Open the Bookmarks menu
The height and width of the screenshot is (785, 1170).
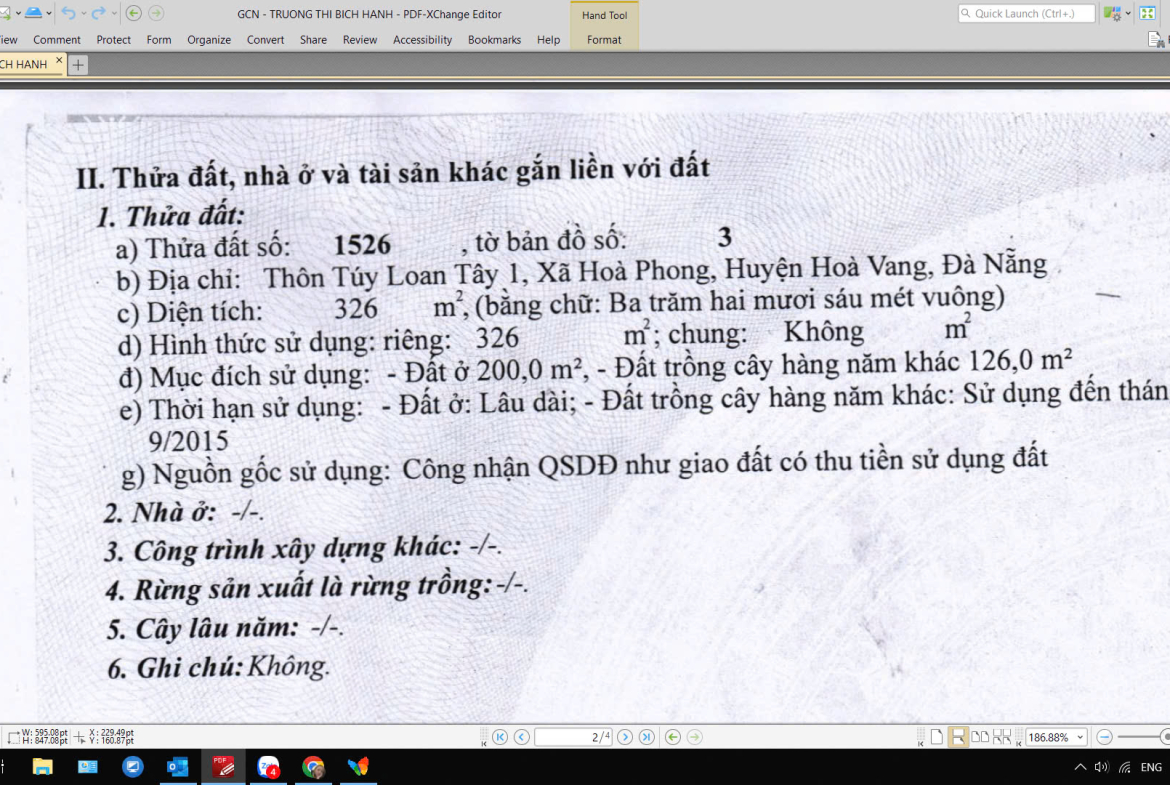494,40
